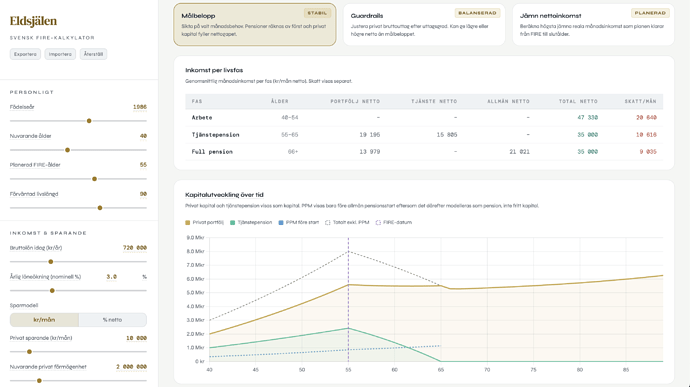The image size is (690, 387).
Task: Click the total netto value 47 330
Action: 587,118
